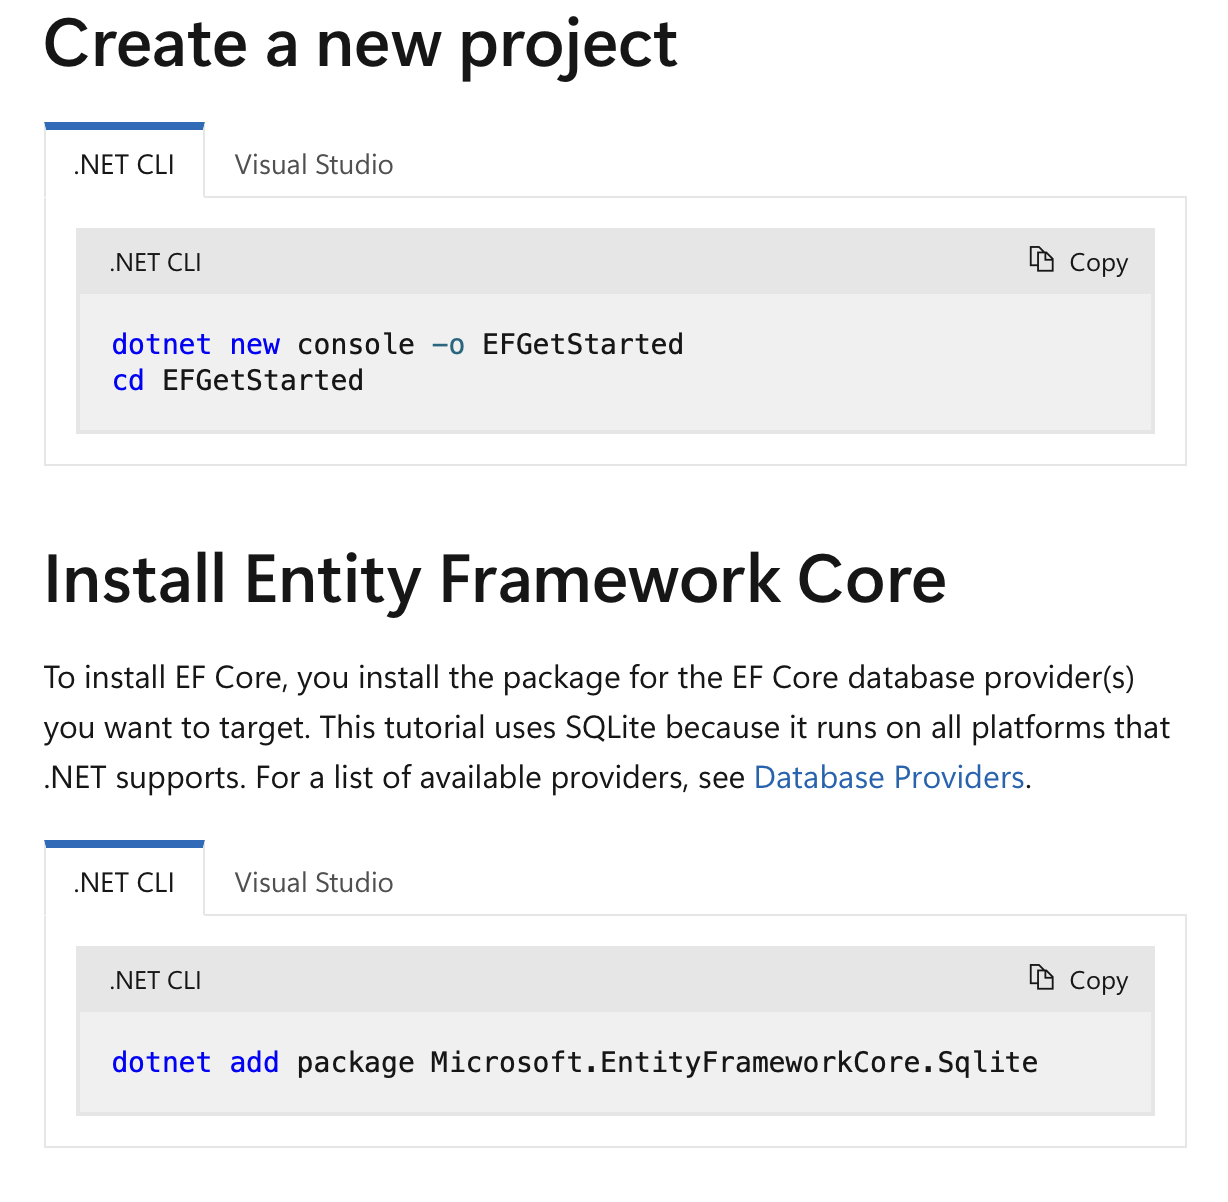Viewport: 1228px width, 1202px height.
Task: Click the 'cd EFGetStarted' command line
Action: (237, 380)
